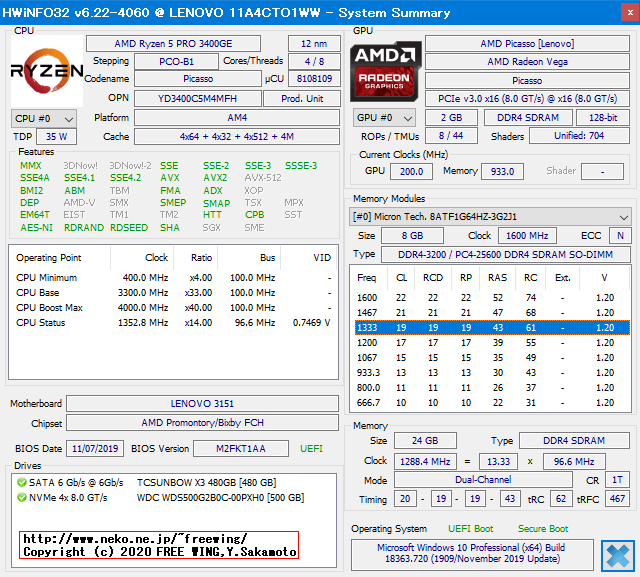Click the command rate 1T field
This screenshot has height=577, width=640.
tap(617, 480)
